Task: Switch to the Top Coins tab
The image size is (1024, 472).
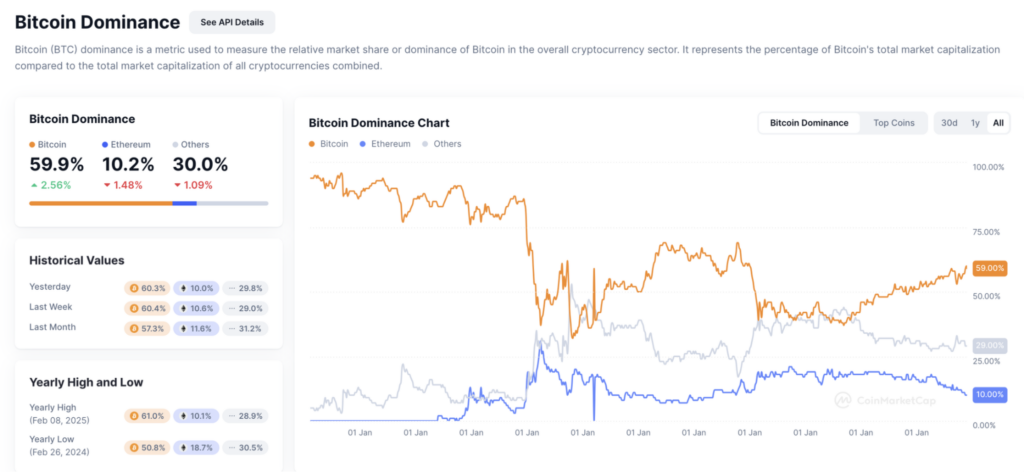Action: tap(894, 123)
